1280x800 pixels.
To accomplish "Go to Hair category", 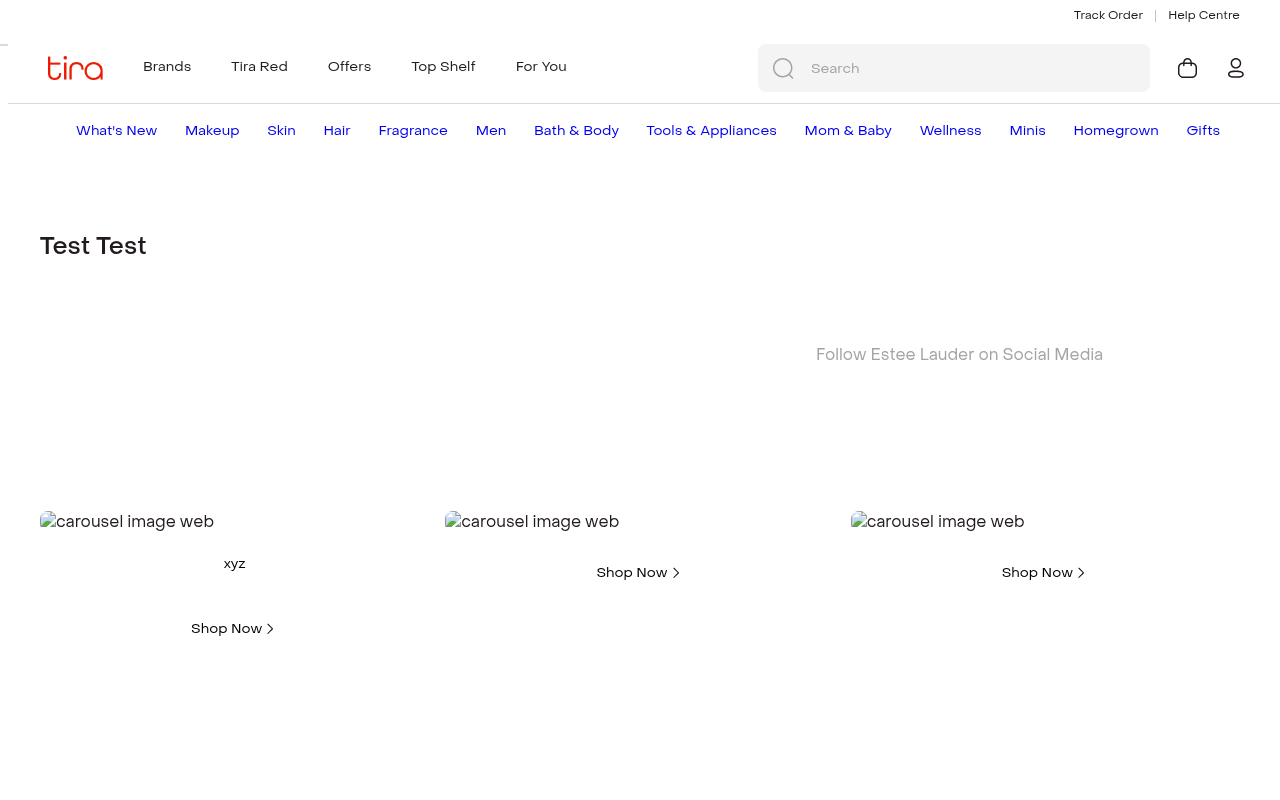I will (337, 131).
